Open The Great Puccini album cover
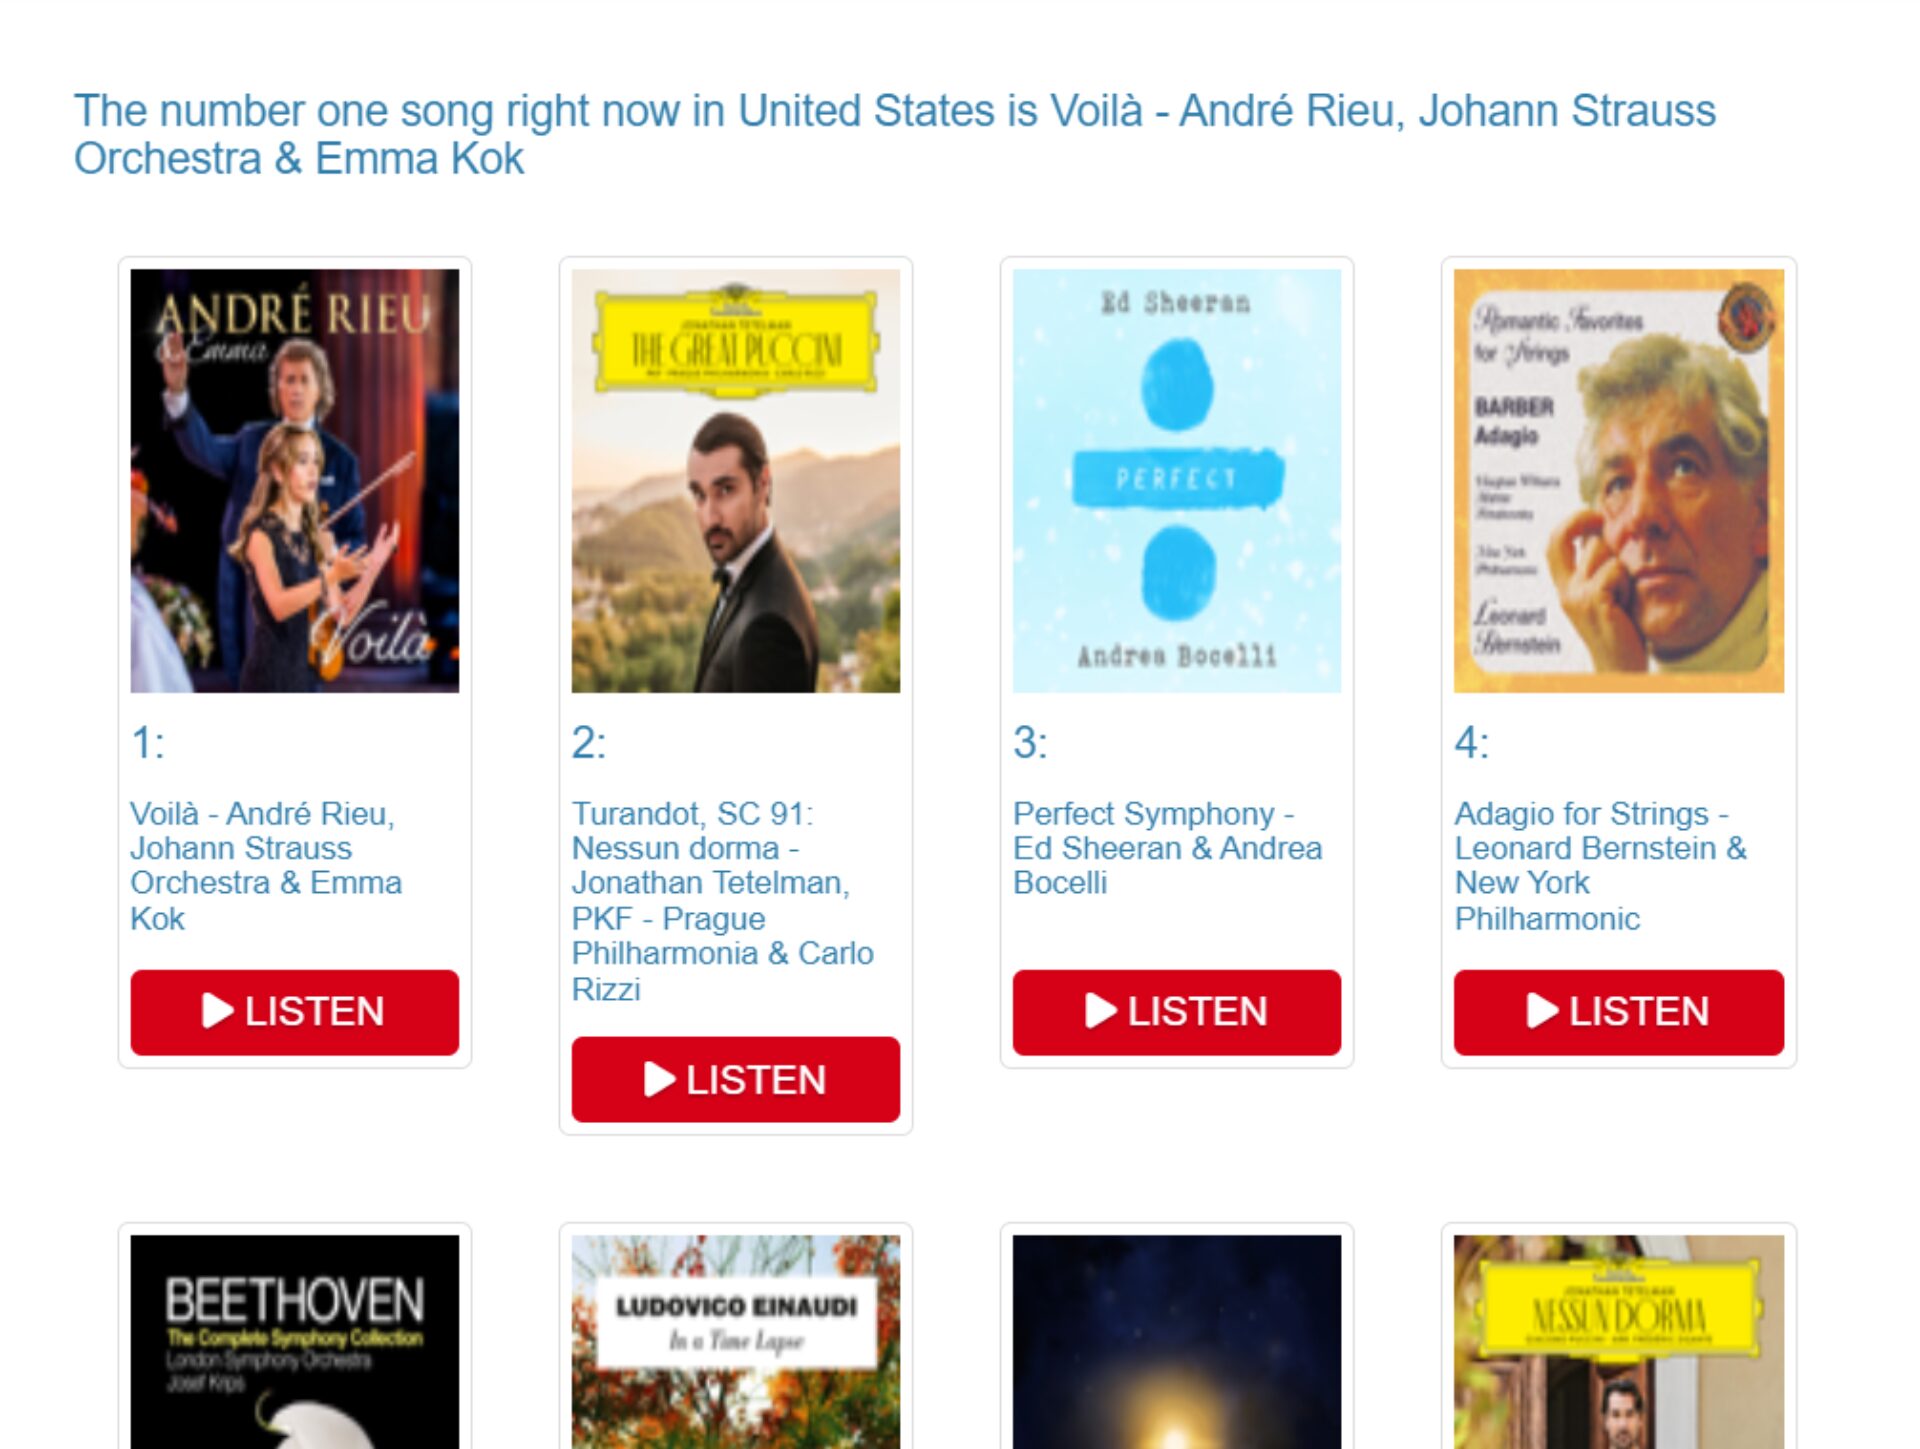The width and height of the screenshot is (1920, 1449). pyautogui.click(x=735, y=480)
